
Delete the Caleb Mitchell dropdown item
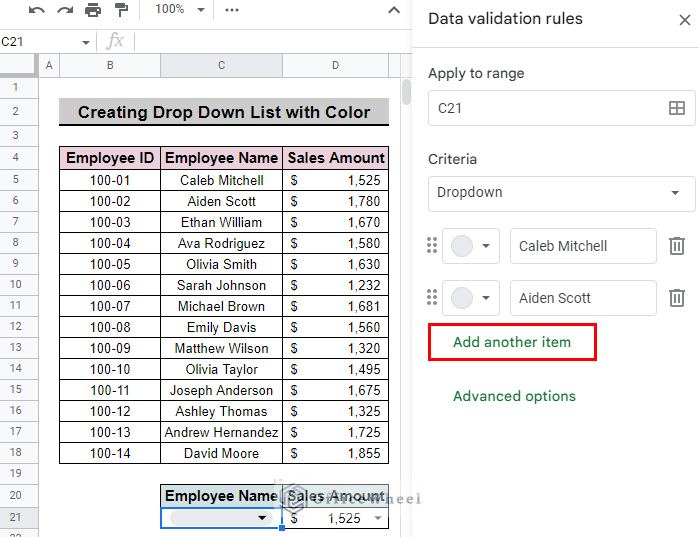[x=676, y=246]
